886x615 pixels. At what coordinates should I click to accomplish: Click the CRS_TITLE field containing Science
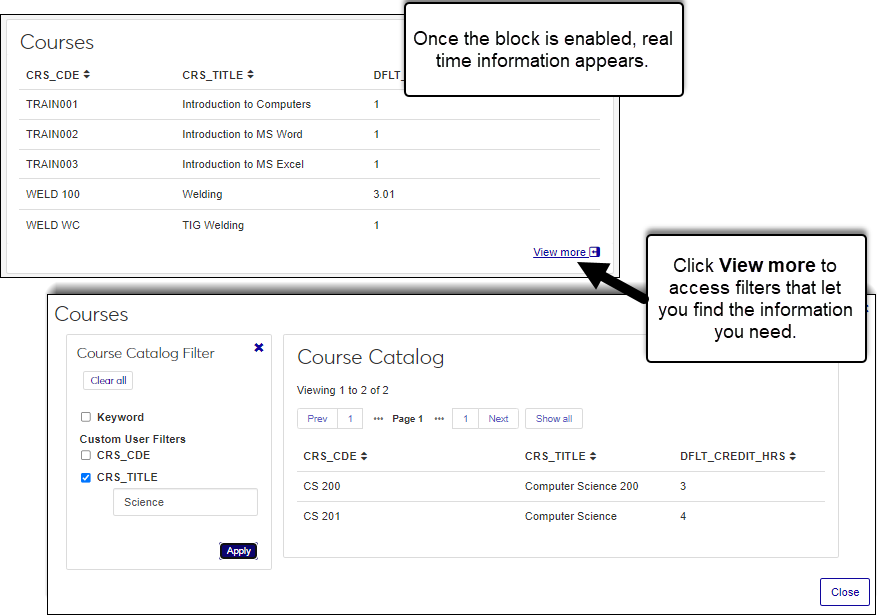point(185,502)
